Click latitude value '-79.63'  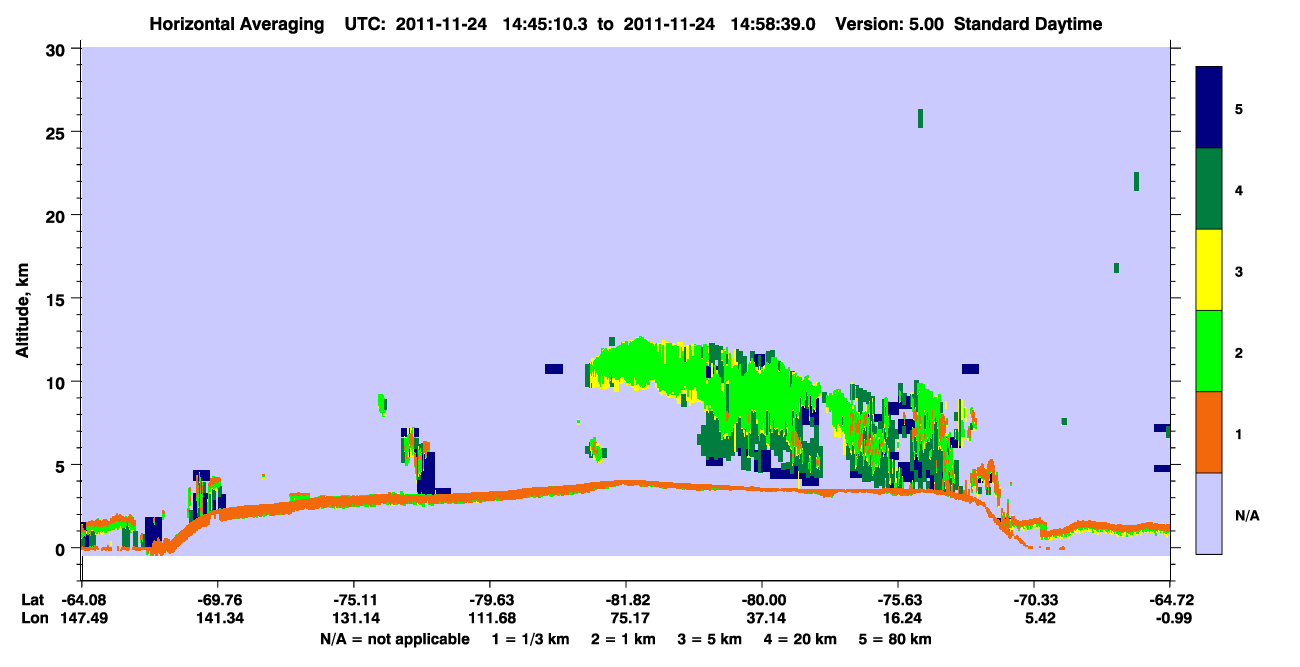[490, 600]
